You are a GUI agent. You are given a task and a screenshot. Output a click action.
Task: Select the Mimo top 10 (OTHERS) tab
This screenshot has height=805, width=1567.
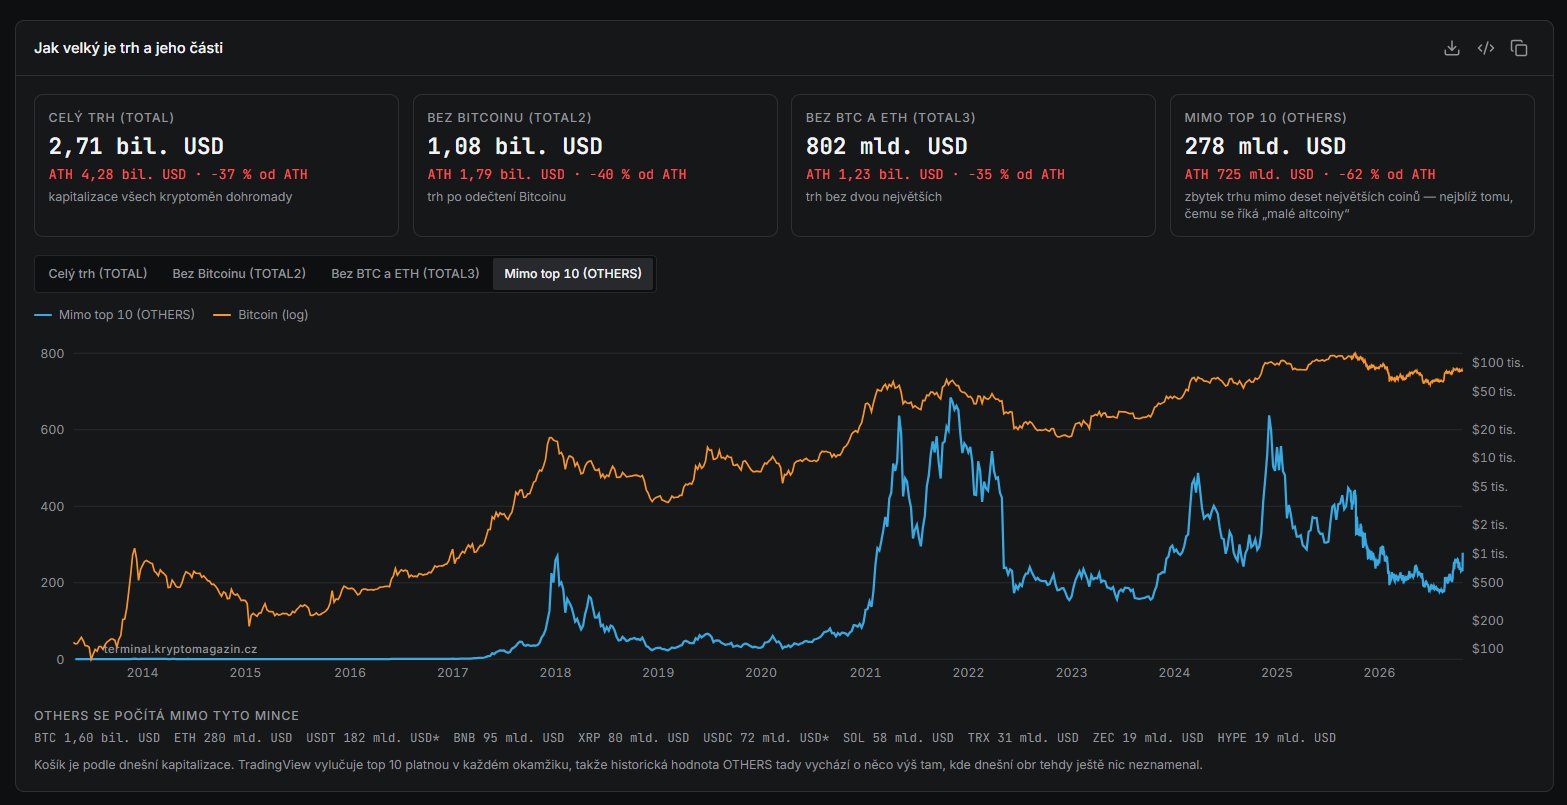(573, 273)
